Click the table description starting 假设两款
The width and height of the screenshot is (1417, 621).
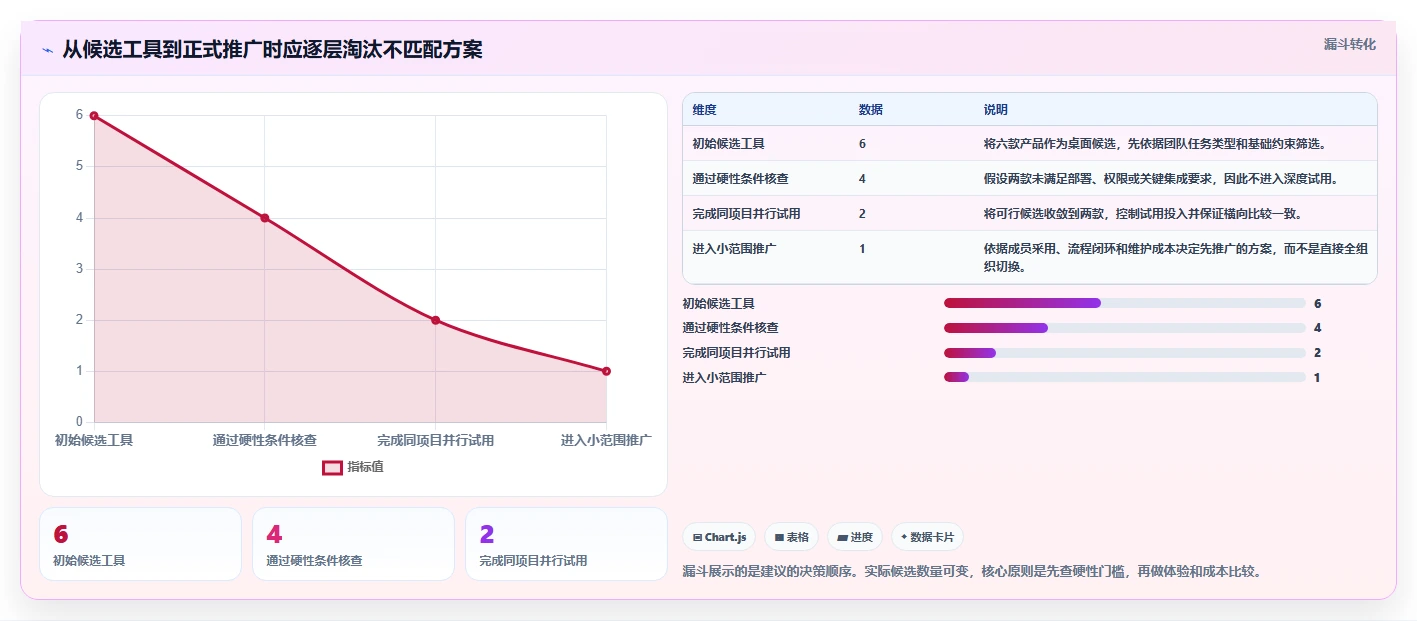click(1160, 179)
